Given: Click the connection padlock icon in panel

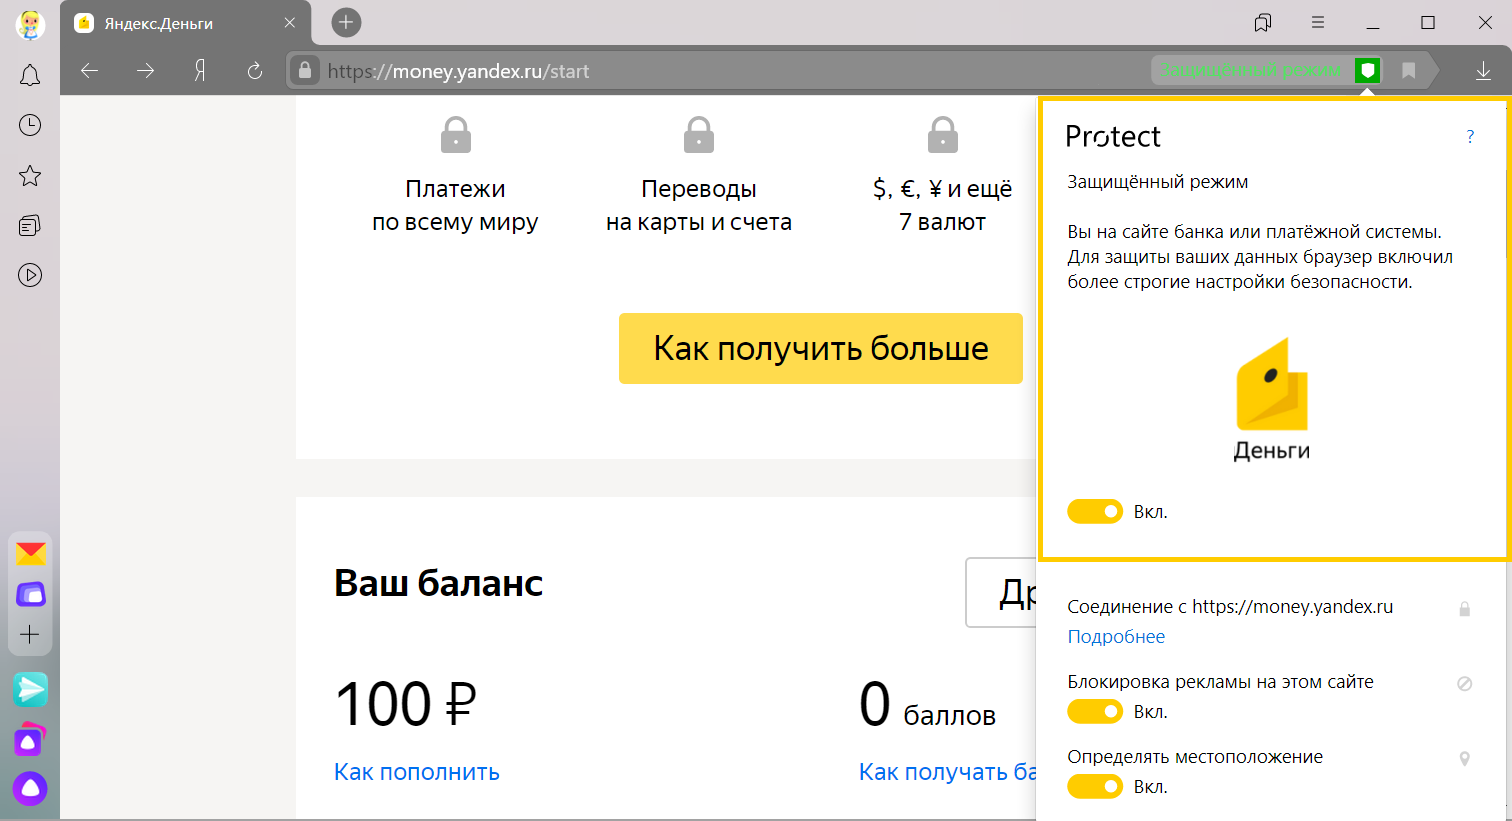Looking at the screenshot, I should click(1464, 609).
